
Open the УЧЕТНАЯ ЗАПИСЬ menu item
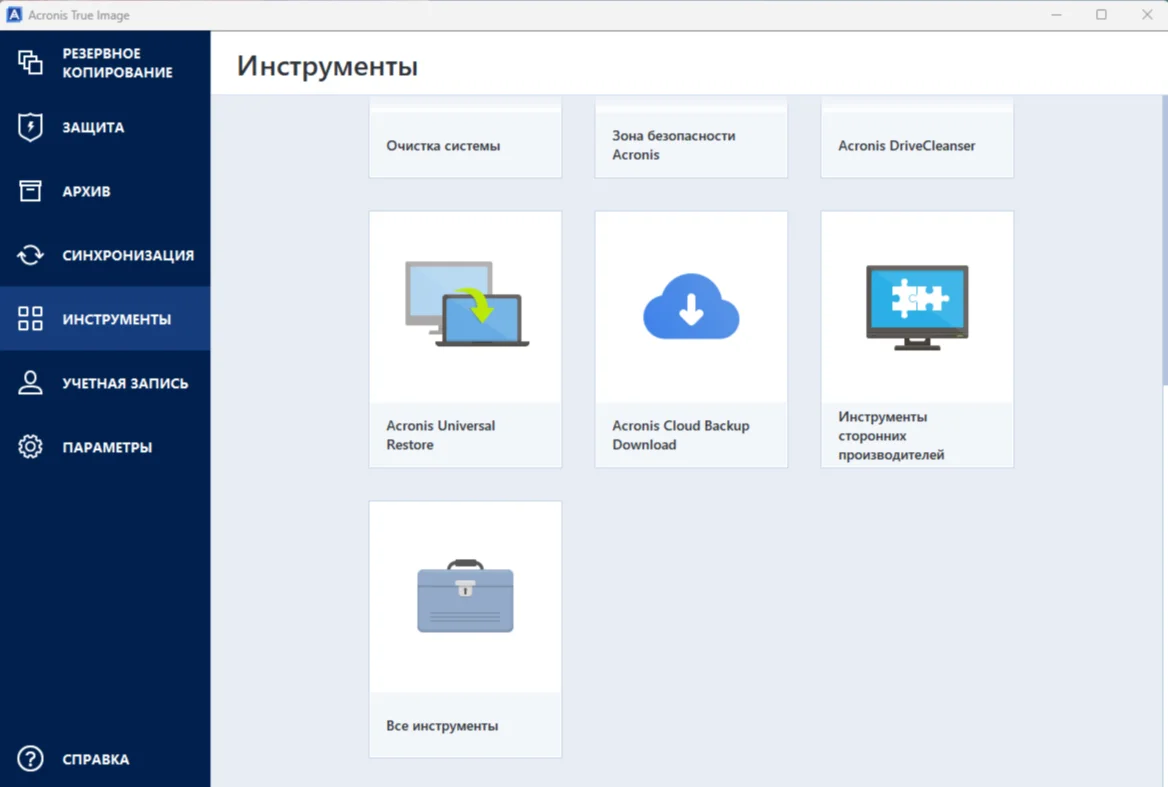pos(125,383)
